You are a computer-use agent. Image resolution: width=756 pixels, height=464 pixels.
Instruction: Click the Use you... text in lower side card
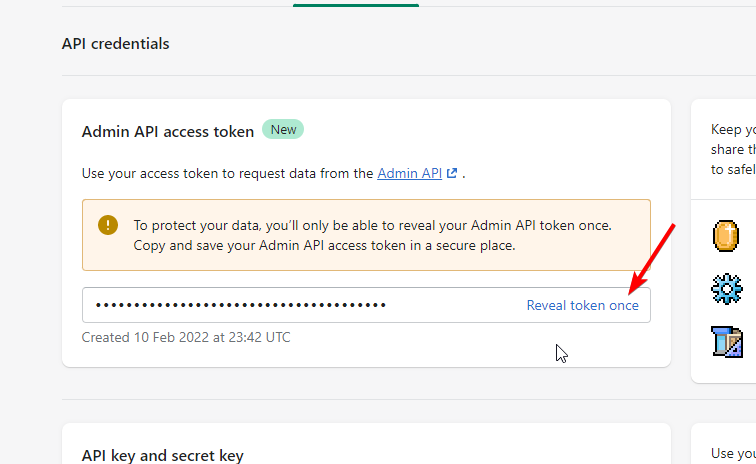coord(733,453)
